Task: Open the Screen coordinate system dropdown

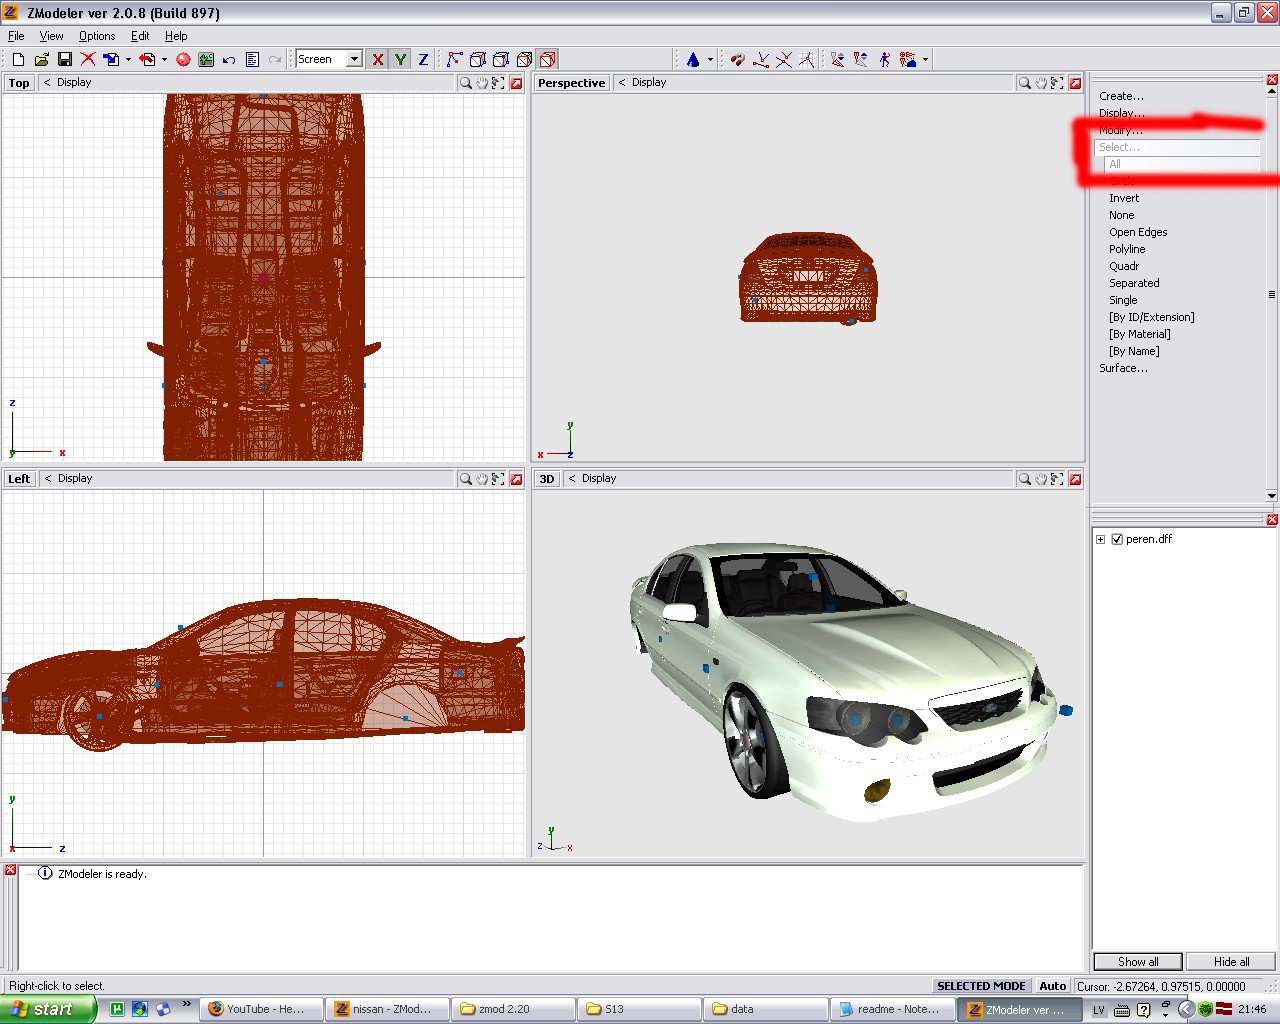Action: point(354,60)
